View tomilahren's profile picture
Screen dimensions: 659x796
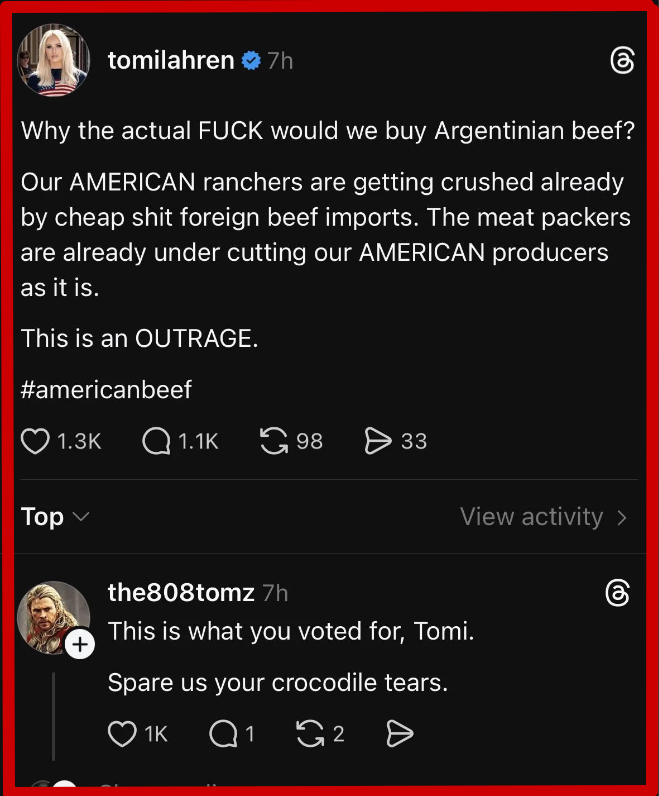coord(53,61)
